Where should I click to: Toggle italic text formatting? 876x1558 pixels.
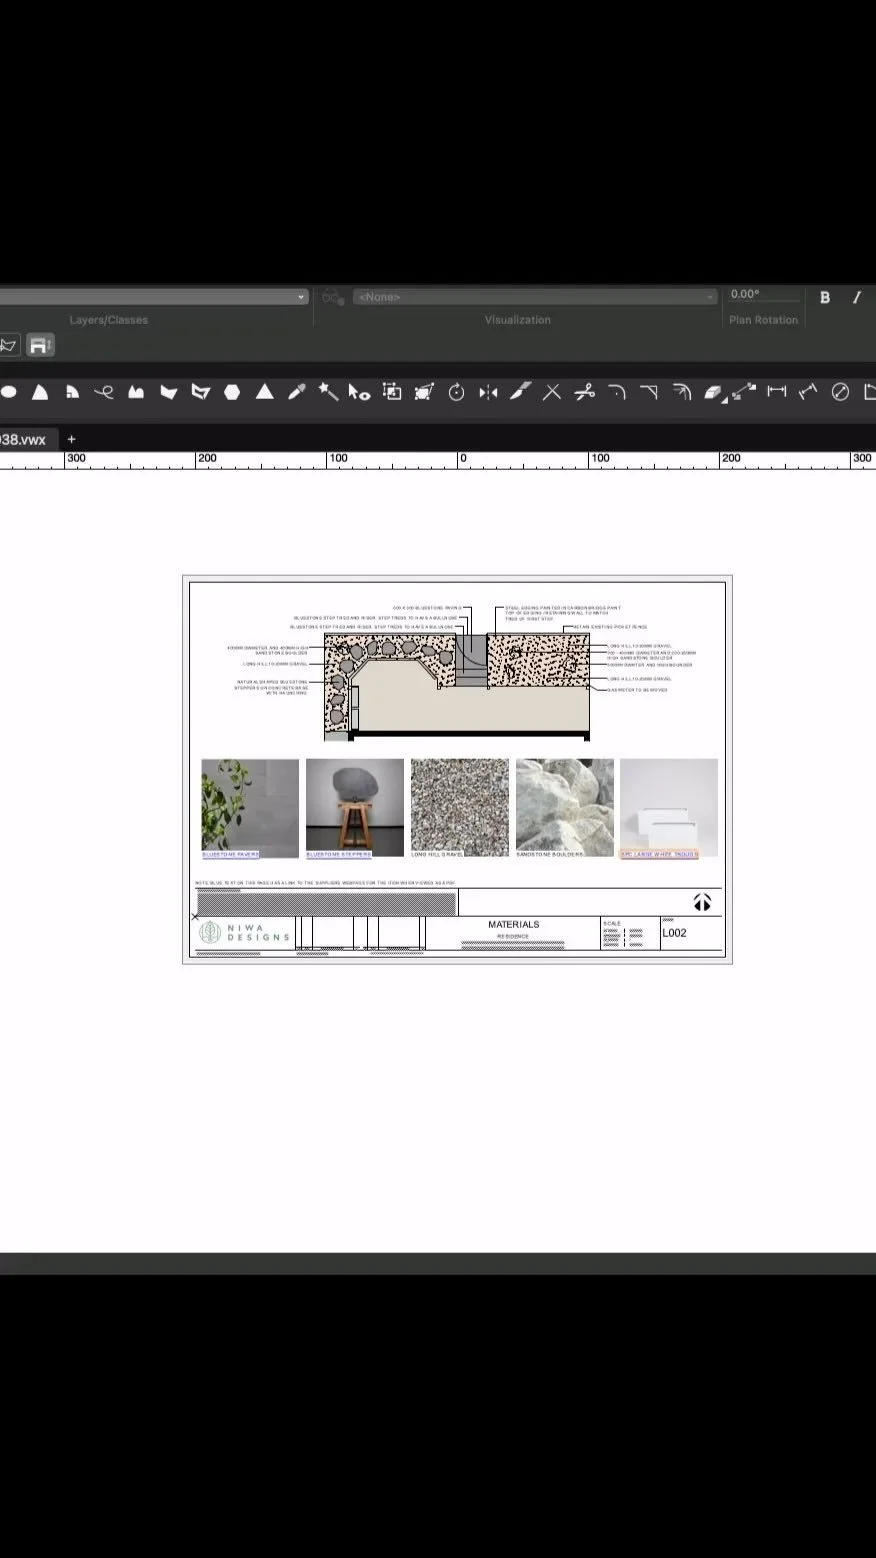pyautogui.click(x=857, y=297)
